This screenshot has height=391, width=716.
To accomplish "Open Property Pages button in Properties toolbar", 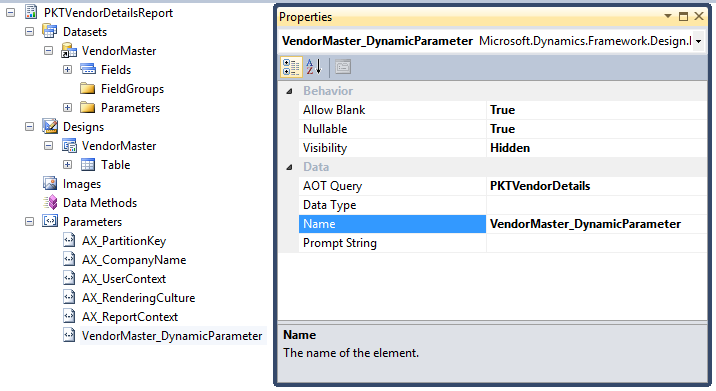I will click(x=342, y=67).
